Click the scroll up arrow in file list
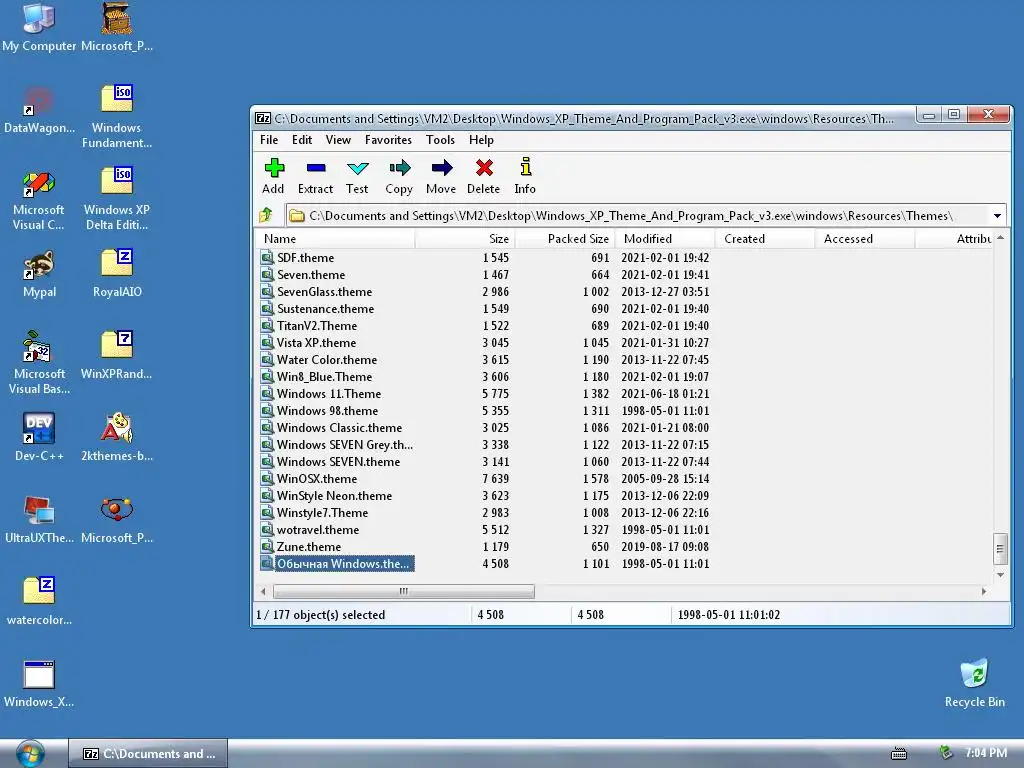This screenshot has height=768, width=1024. tap(1000, 238)
